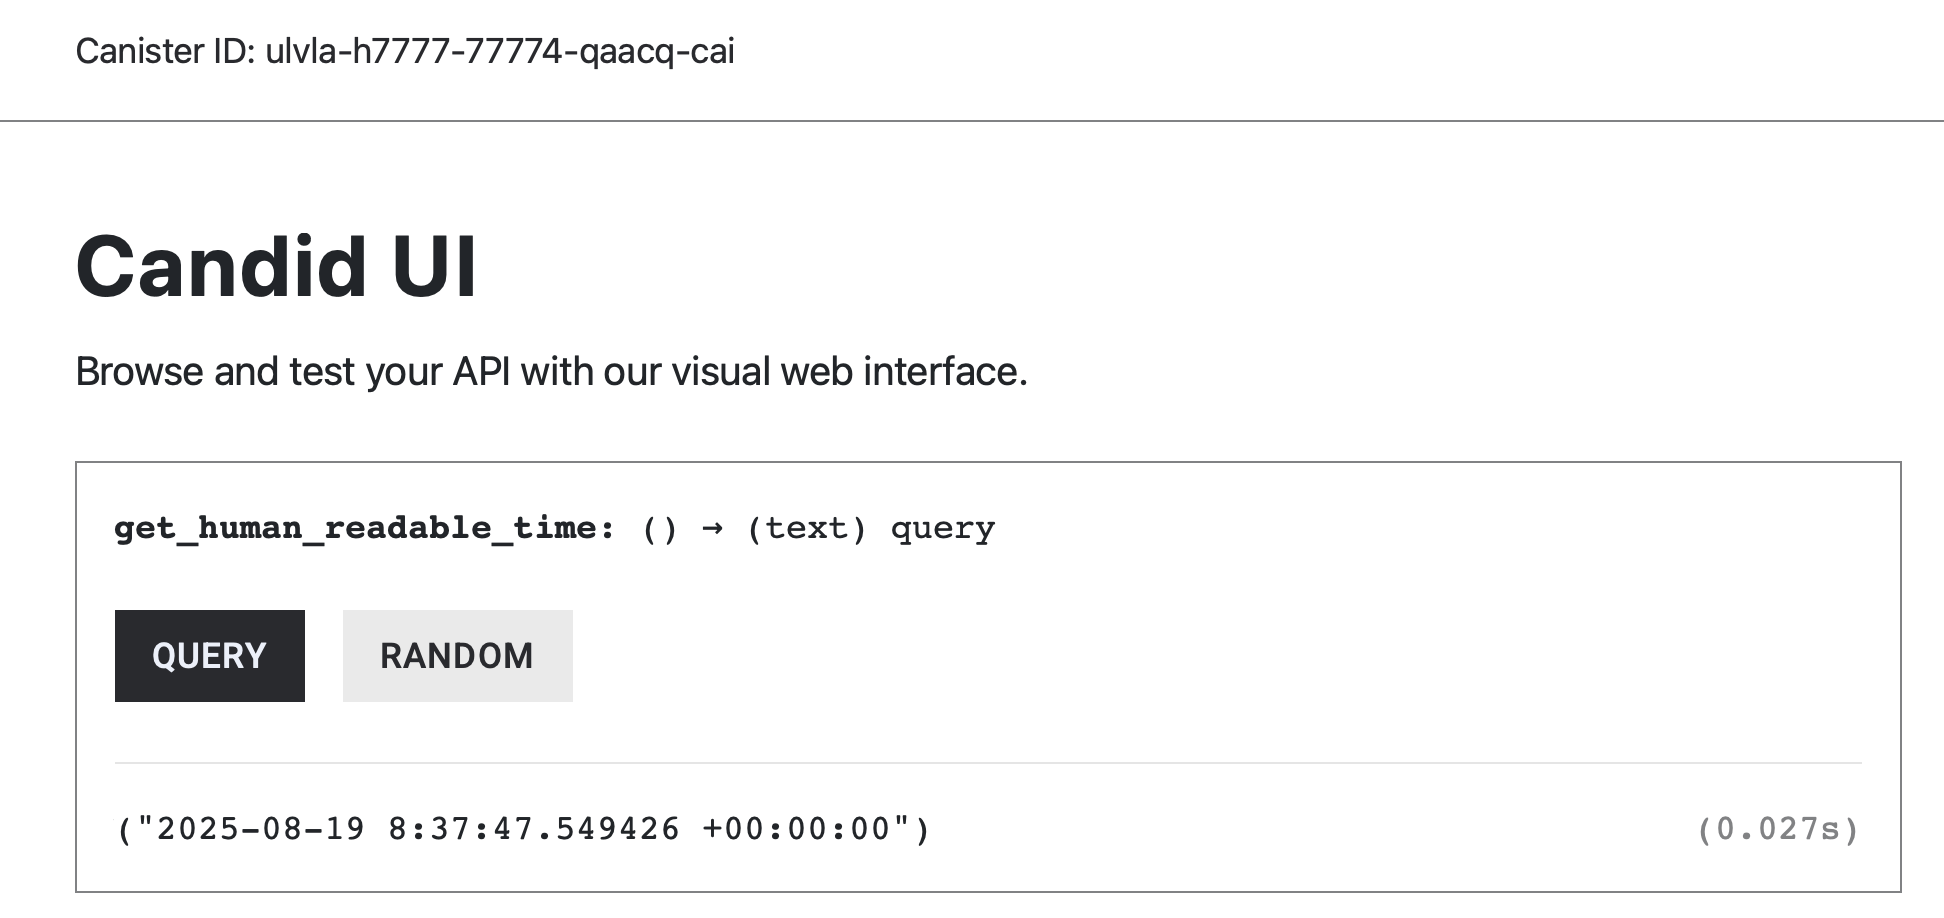The width and height of the screenshot is (1944, 918).
Task: Run the query via the dark QUERY button
Action: point(209,655)
